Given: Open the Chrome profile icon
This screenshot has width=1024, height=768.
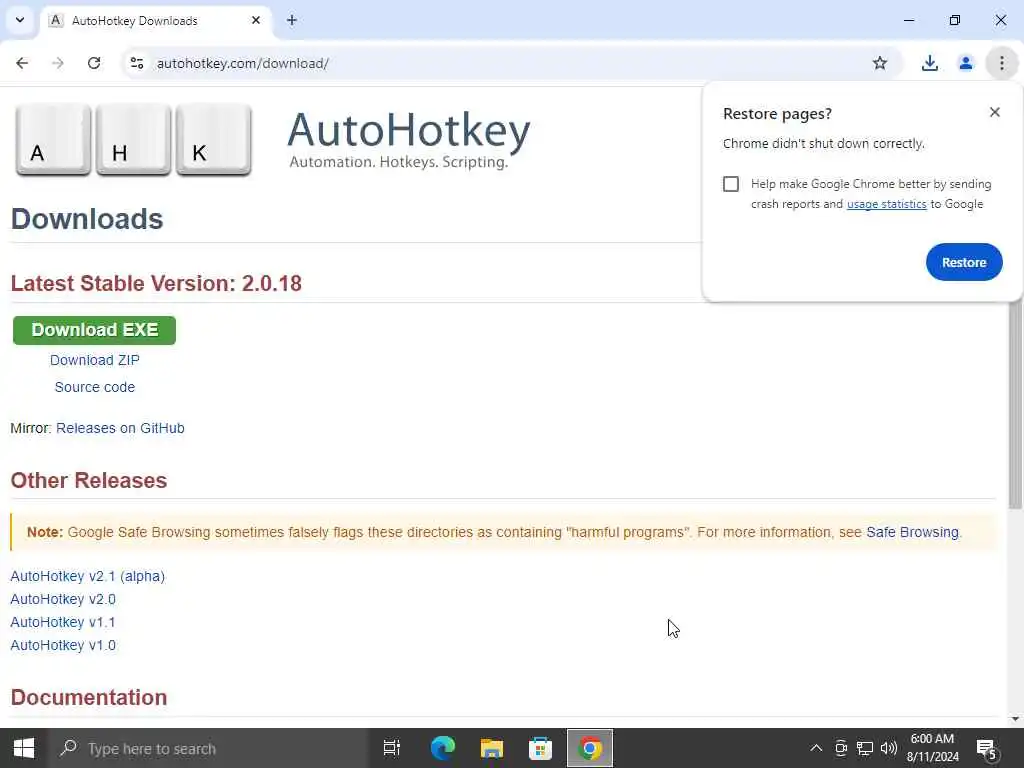Looking at the screenshot, I should click(x=965, y=63).
